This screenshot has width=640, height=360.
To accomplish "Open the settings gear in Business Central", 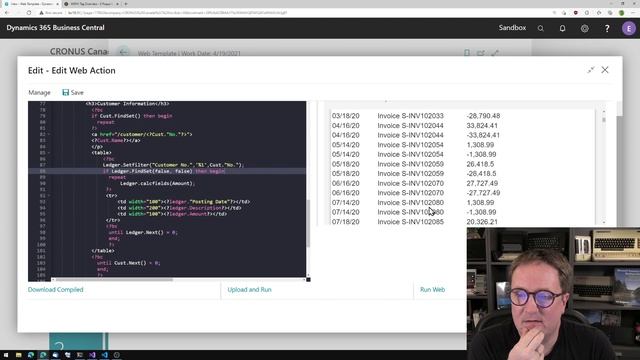I will pos(584,28).
